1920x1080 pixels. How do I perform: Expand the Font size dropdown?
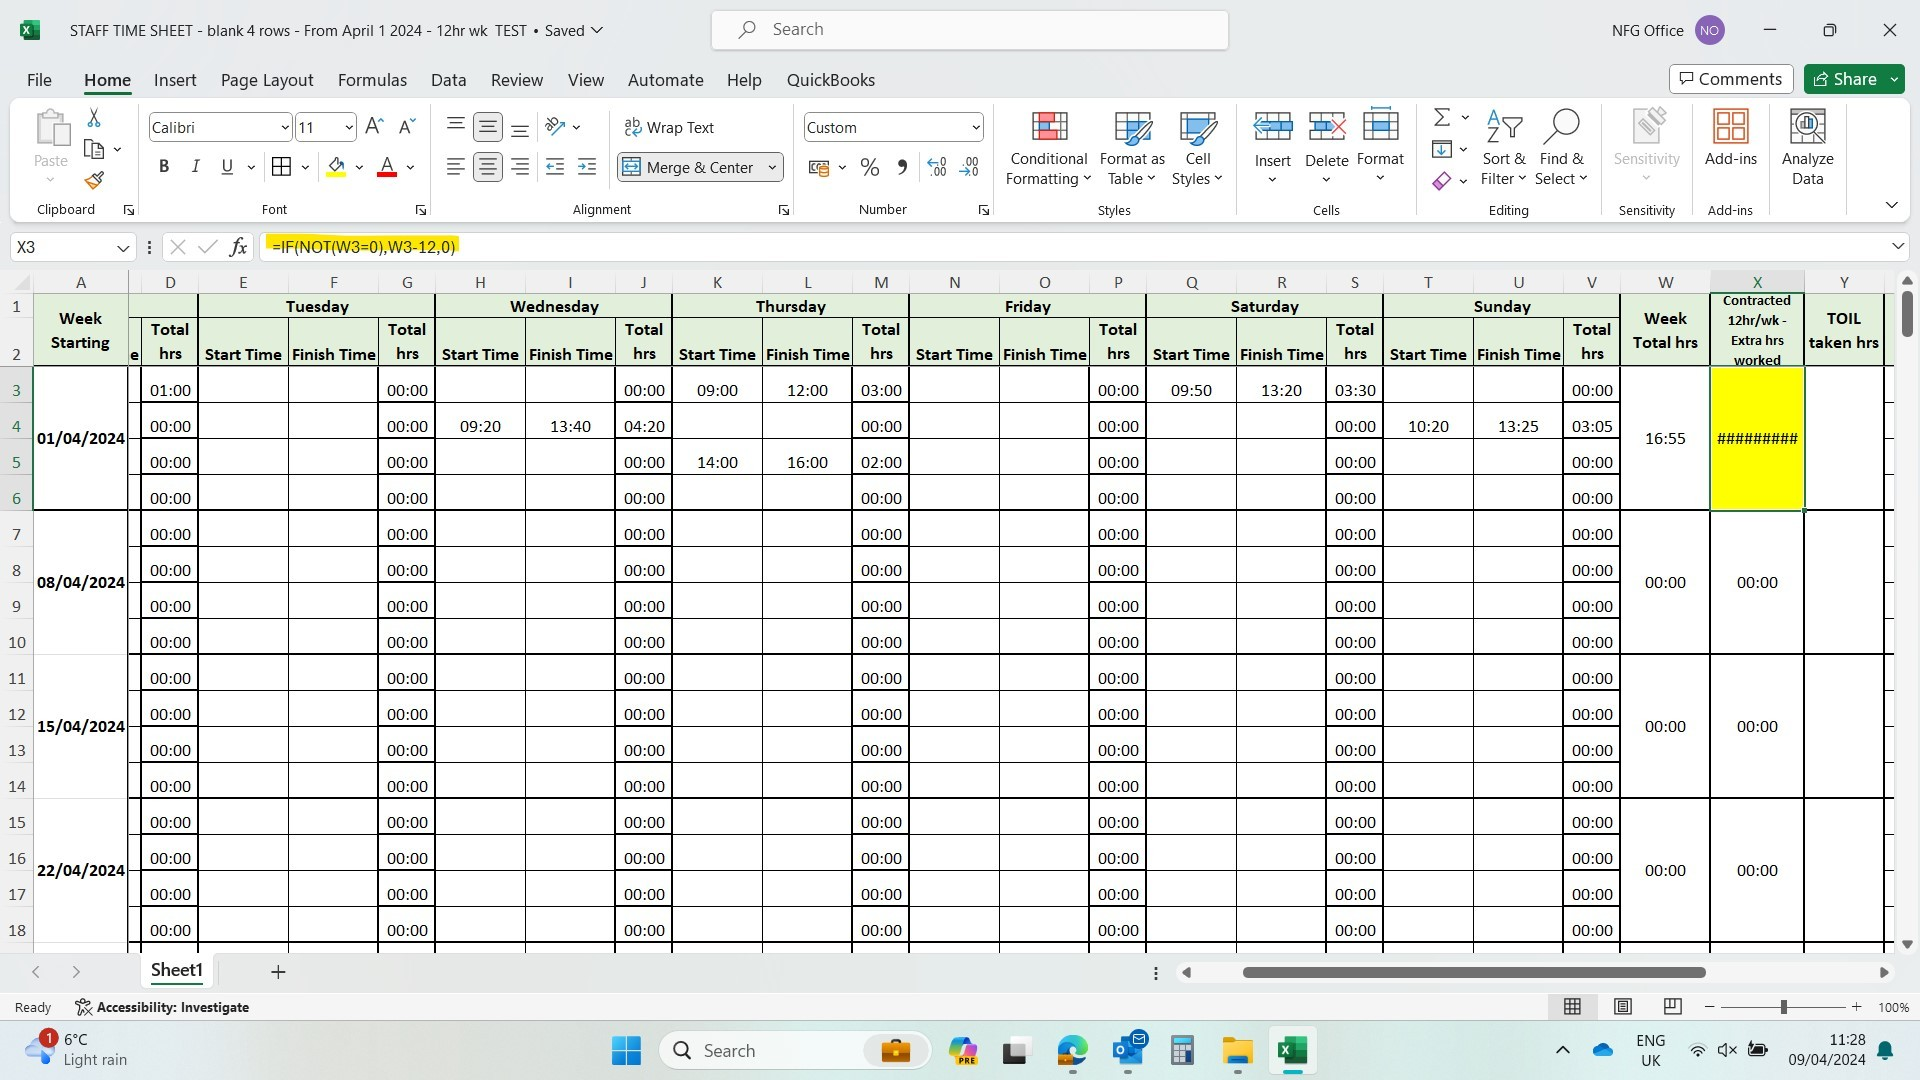tap(348, 128)
